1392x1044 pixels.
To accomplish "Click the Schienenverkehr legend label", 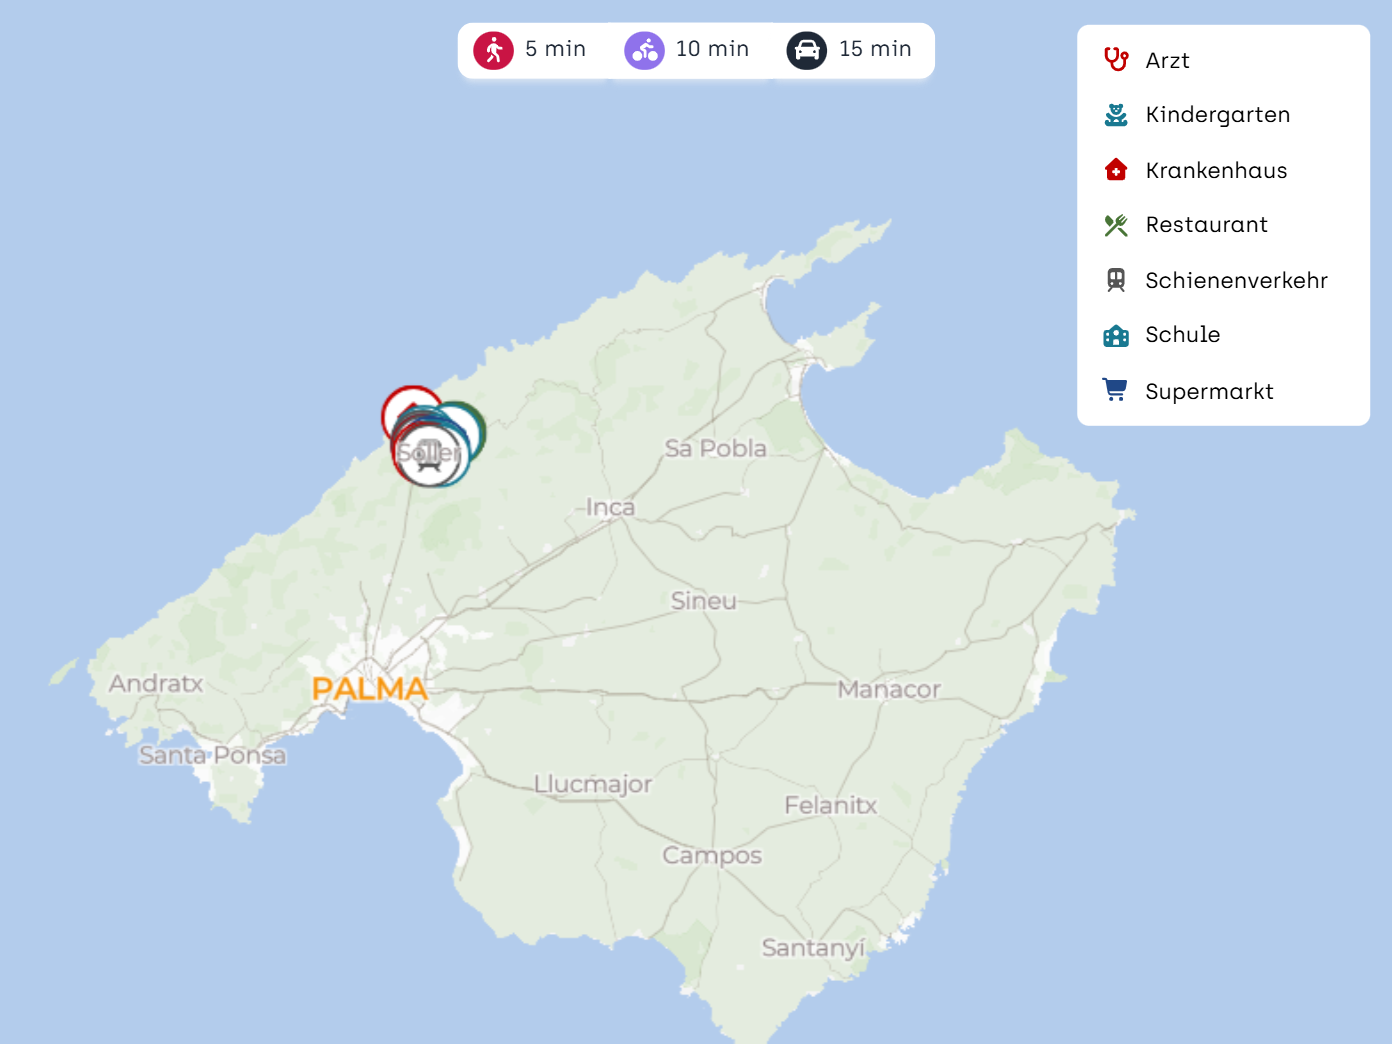I will (x=1236, y=281).
